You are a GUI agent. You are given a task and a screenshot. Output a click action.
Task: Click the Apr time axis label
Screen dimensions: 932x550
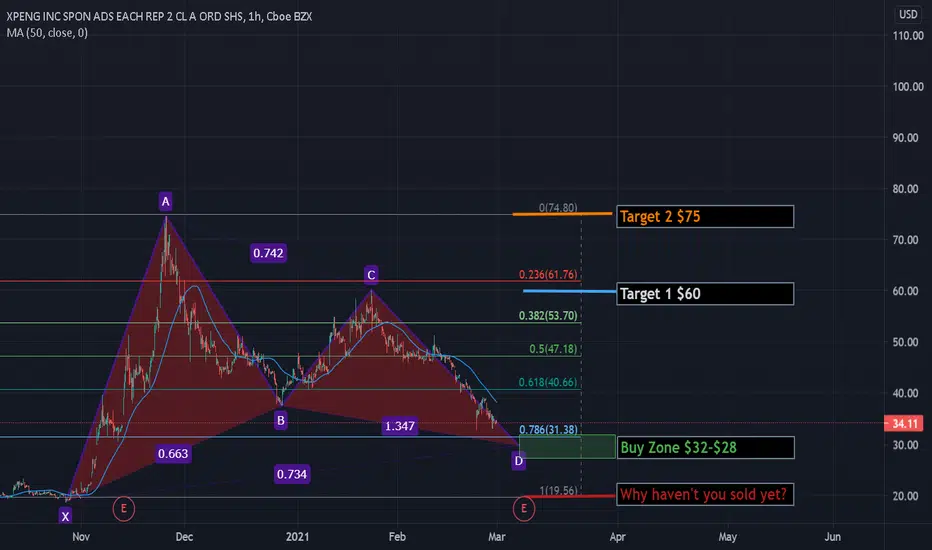[x=618, y=537]
